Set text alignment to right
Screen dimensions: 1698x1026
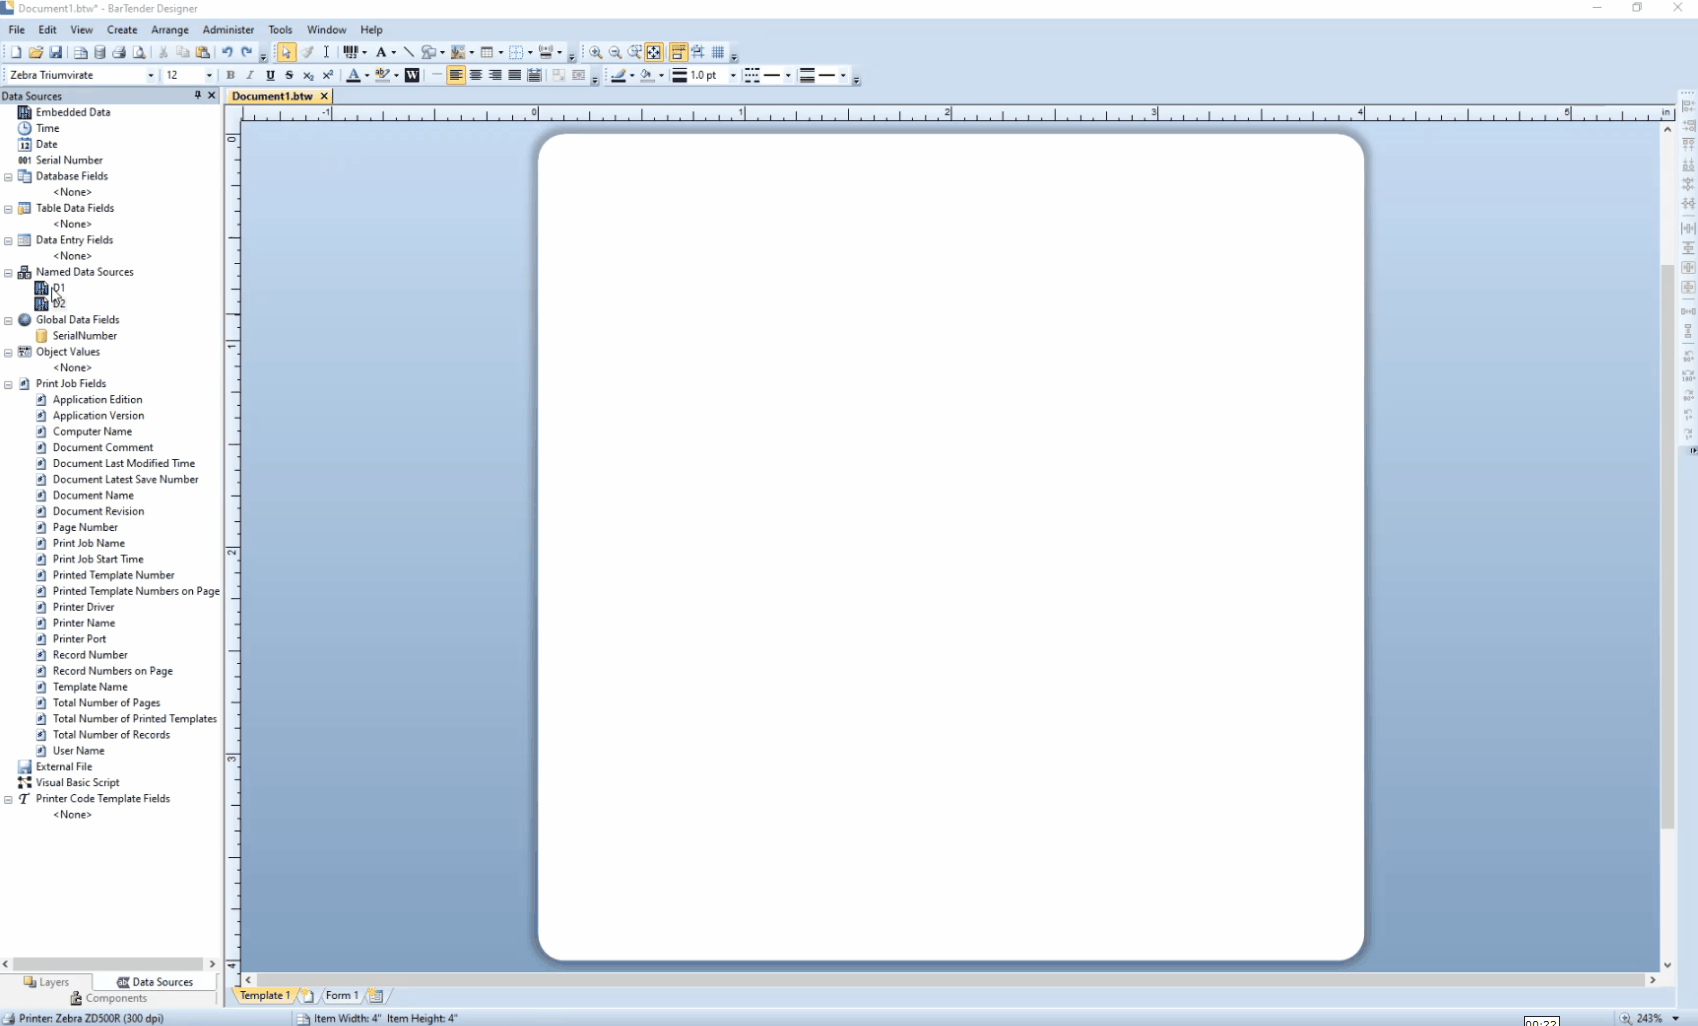495,75
